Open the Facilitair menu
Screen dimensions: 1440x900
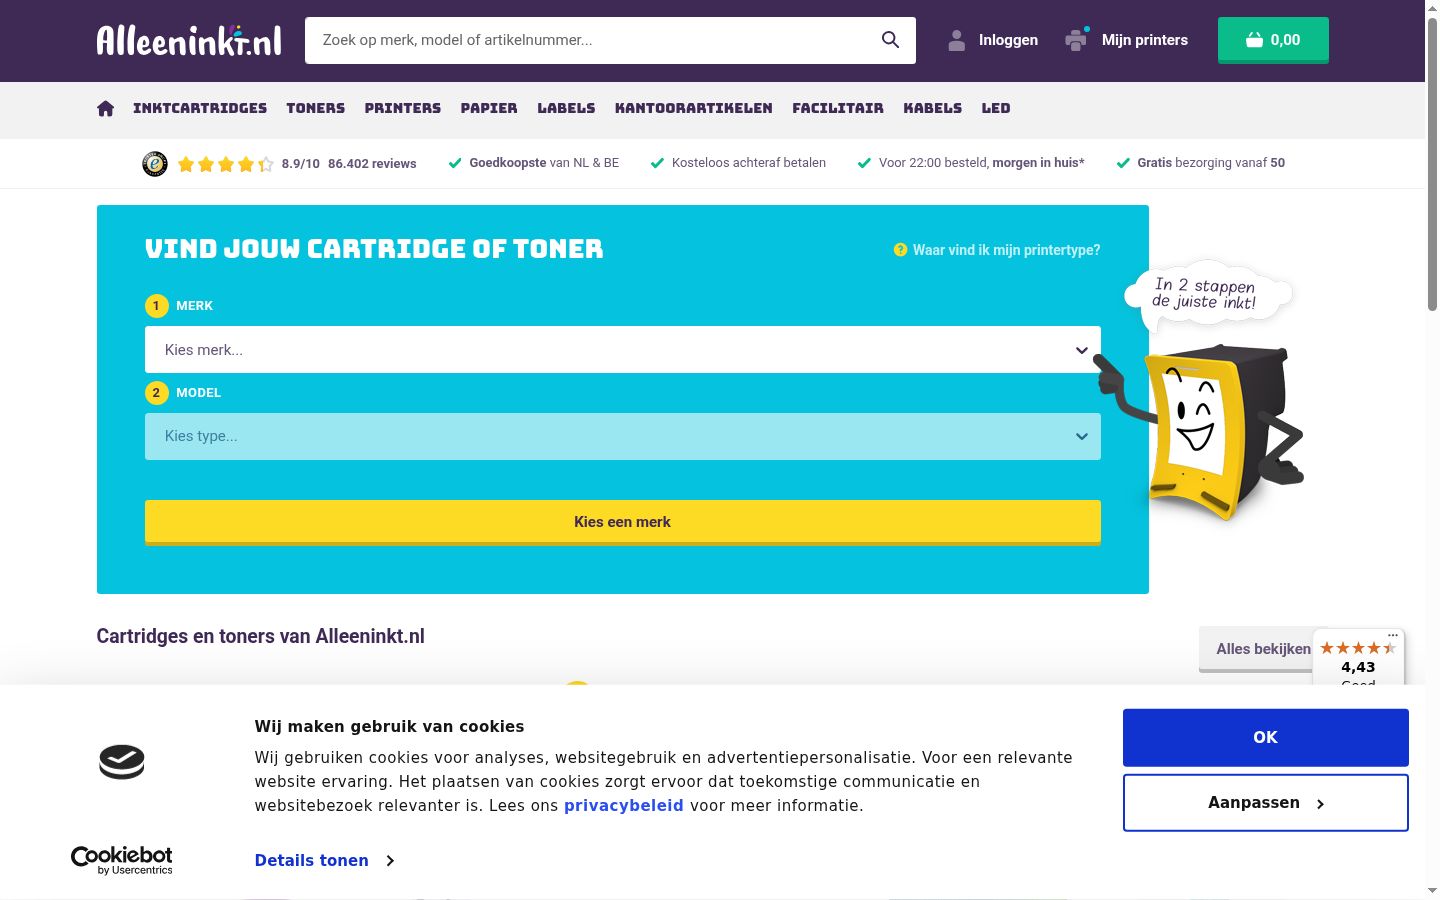[838, 108]
